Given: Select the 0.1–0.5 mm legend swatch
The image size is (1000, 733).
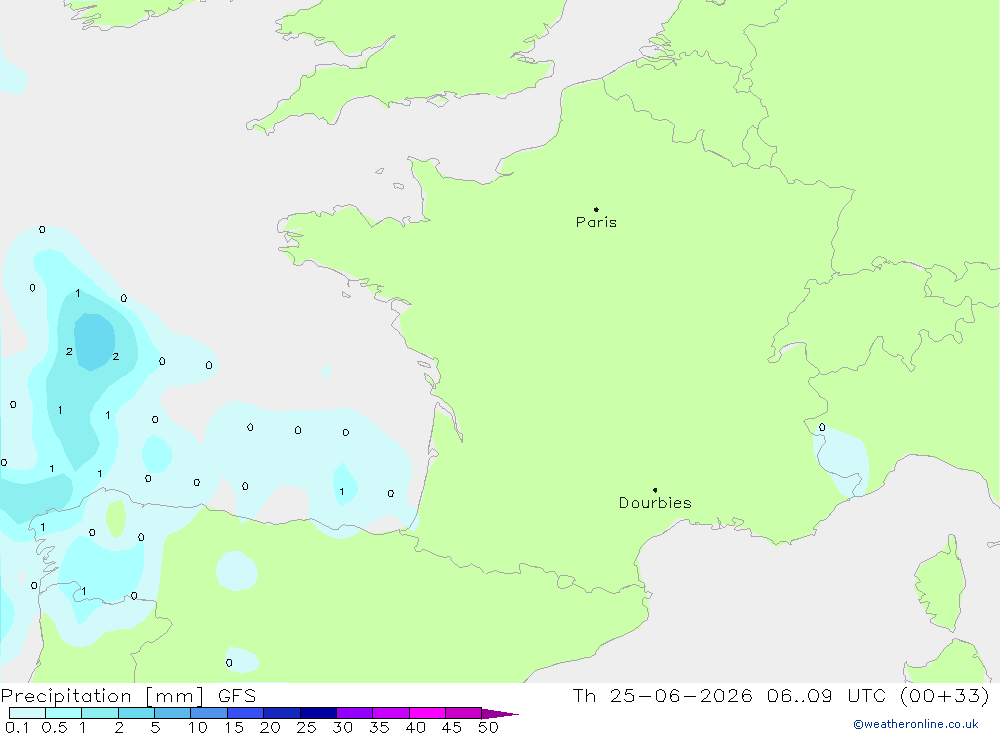Looking at the screenshot, I should click(27, 713).
